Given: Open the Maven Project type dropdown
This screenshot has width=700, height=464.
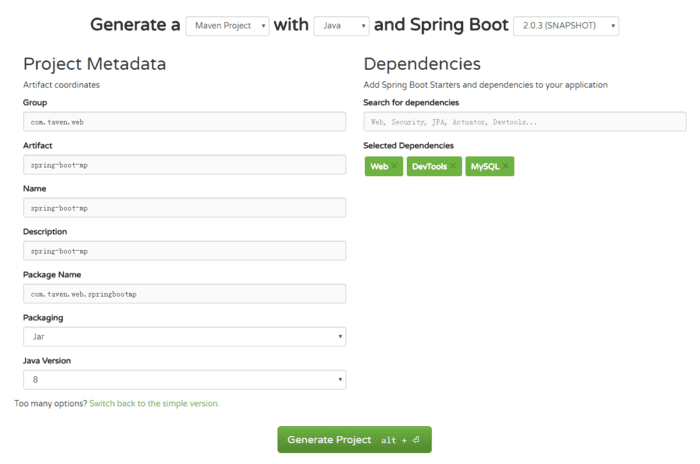Looking at the screenshot, I should coord(227,26).
